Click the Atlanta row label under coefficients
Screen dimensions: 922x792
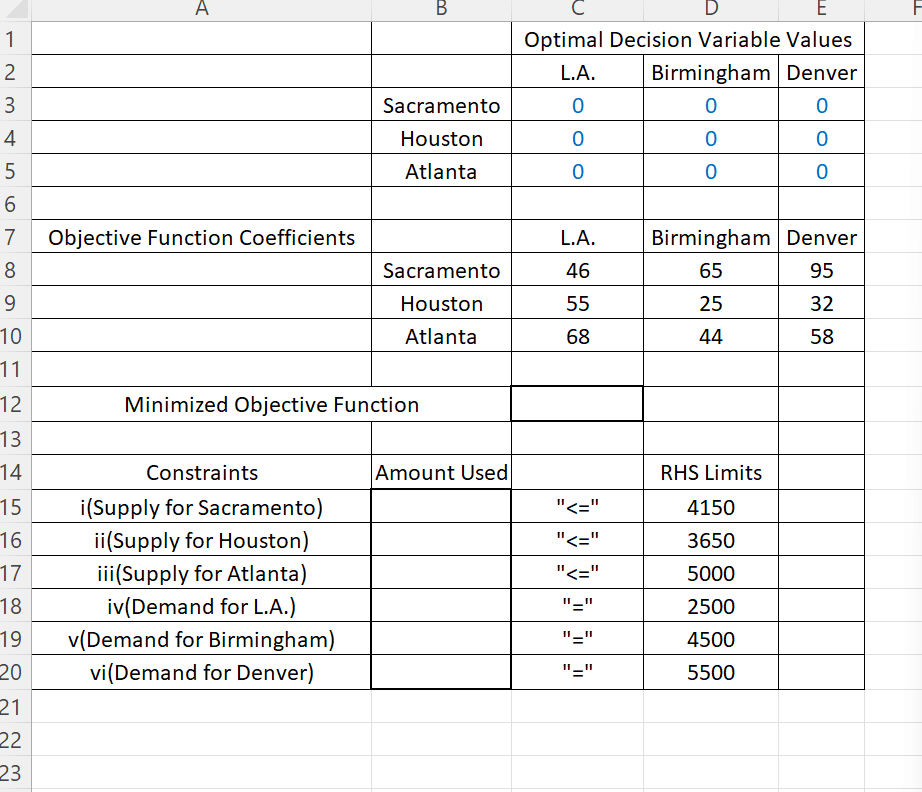[x=440, y=336]
